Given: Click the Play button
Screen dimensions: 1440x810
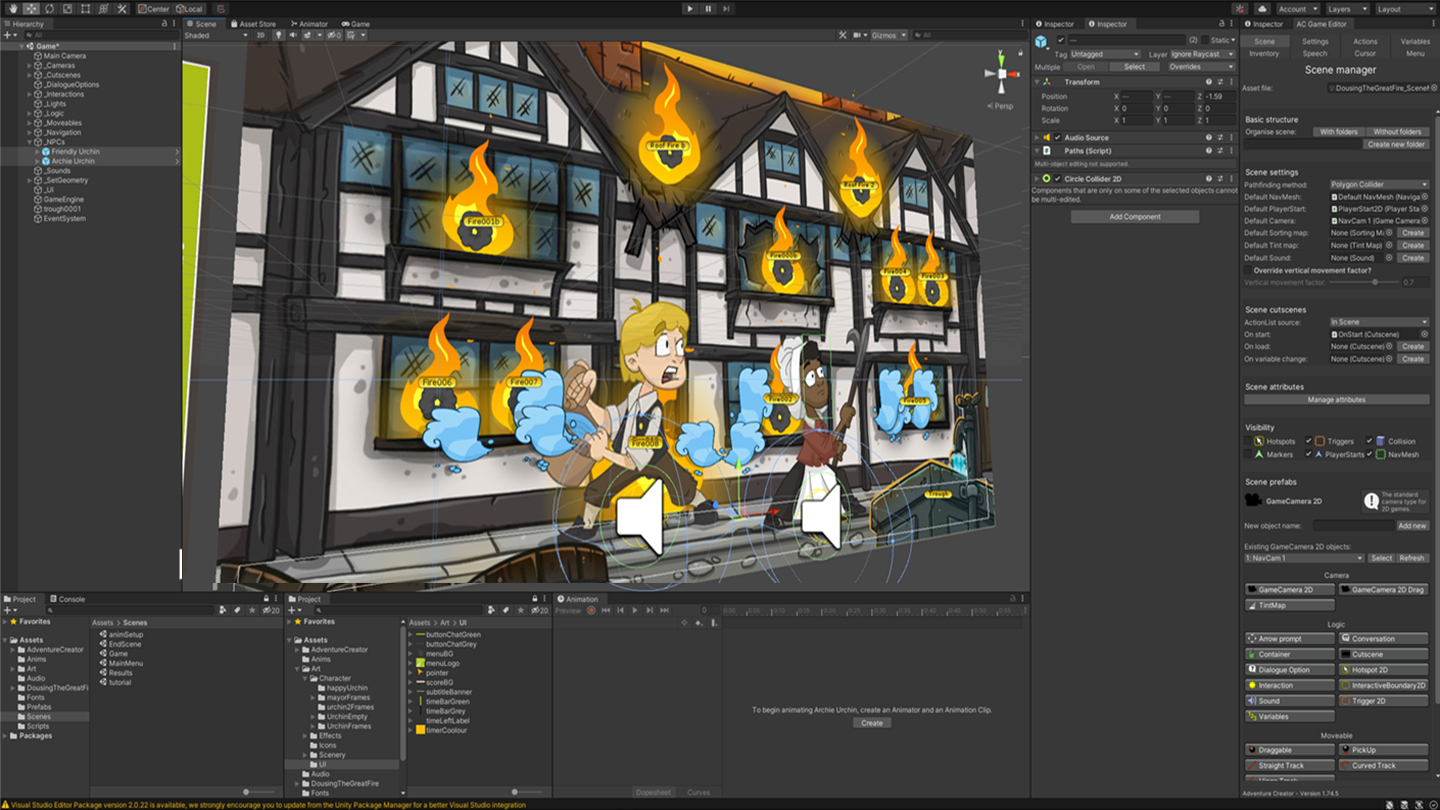Looking at the screenshot, I should pos(689,8).
